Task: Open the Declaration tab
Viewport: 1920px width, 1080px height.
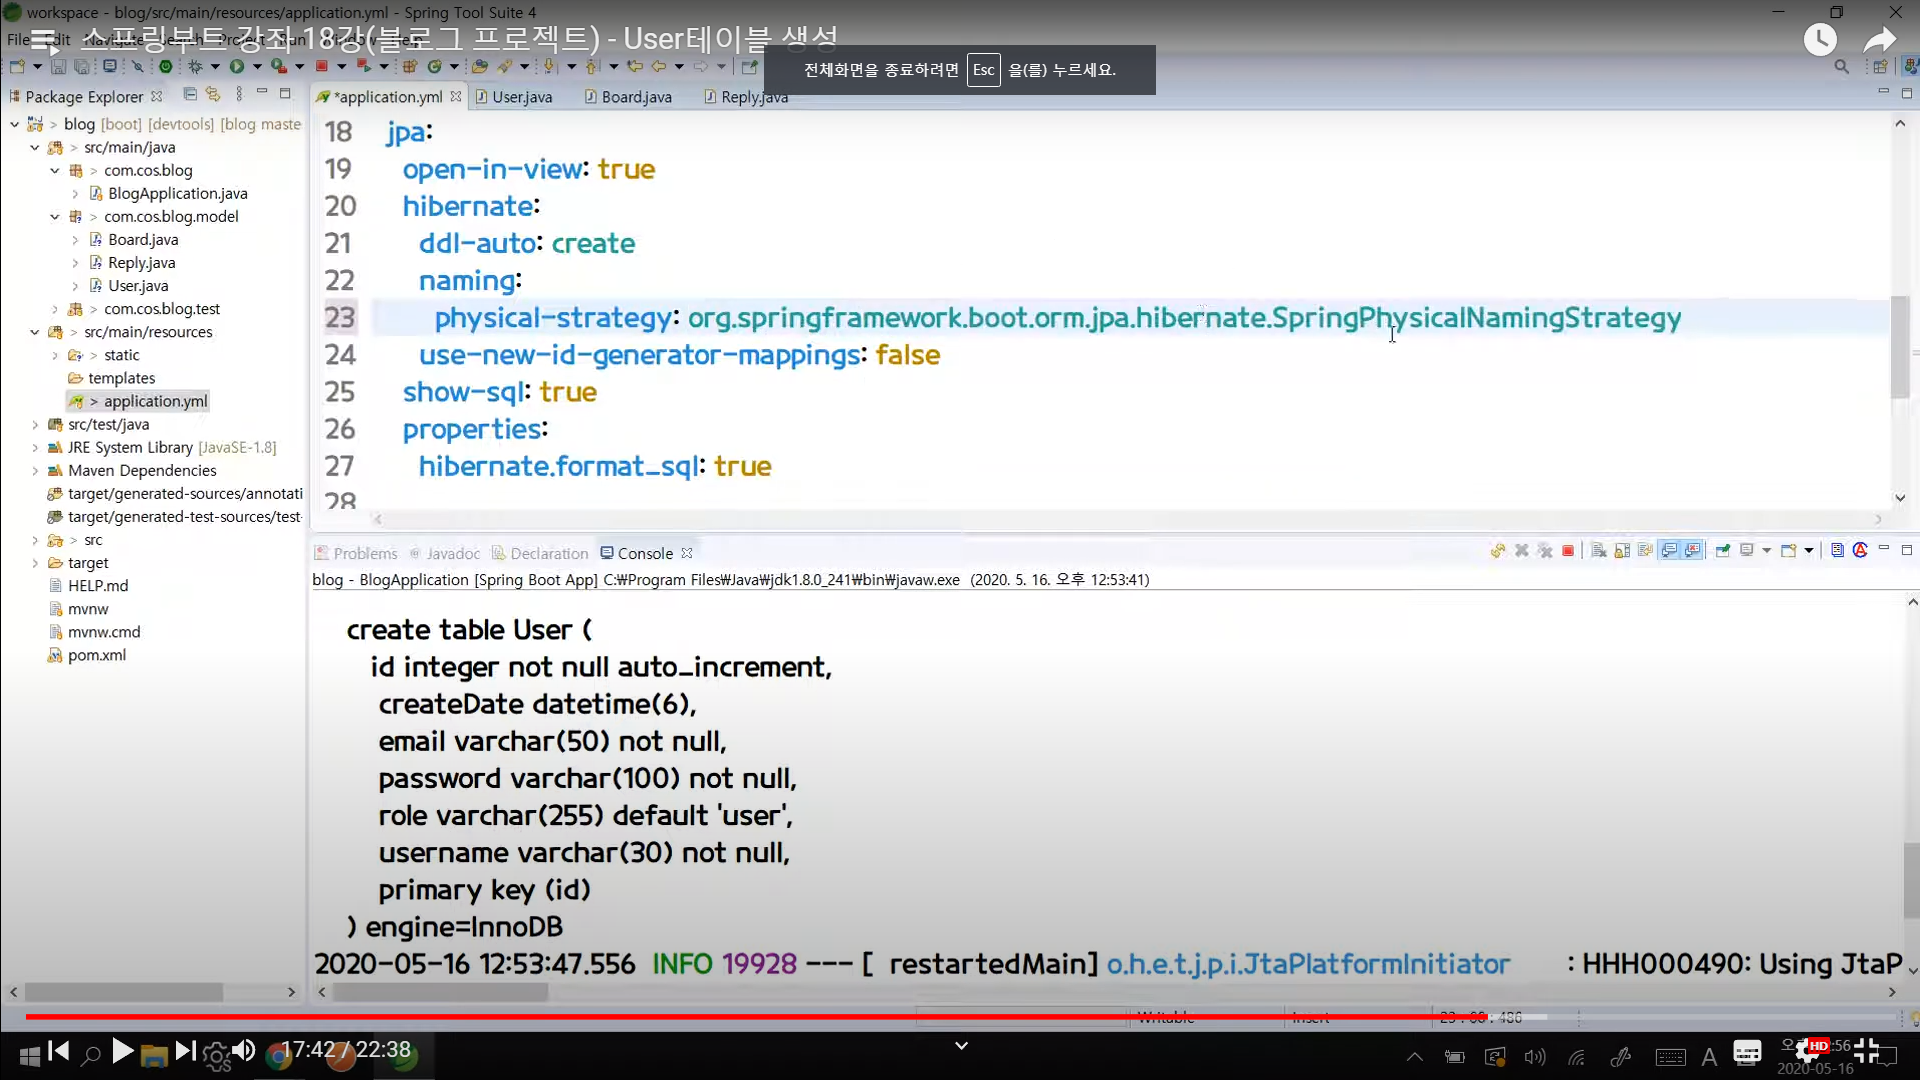Action: pos(539,553)
